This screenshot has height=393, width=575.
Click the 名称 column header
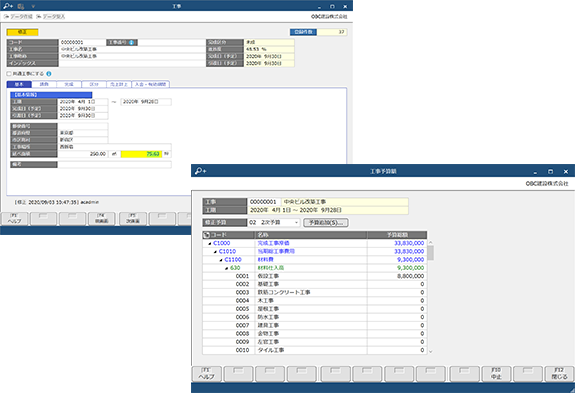[311, 235]
